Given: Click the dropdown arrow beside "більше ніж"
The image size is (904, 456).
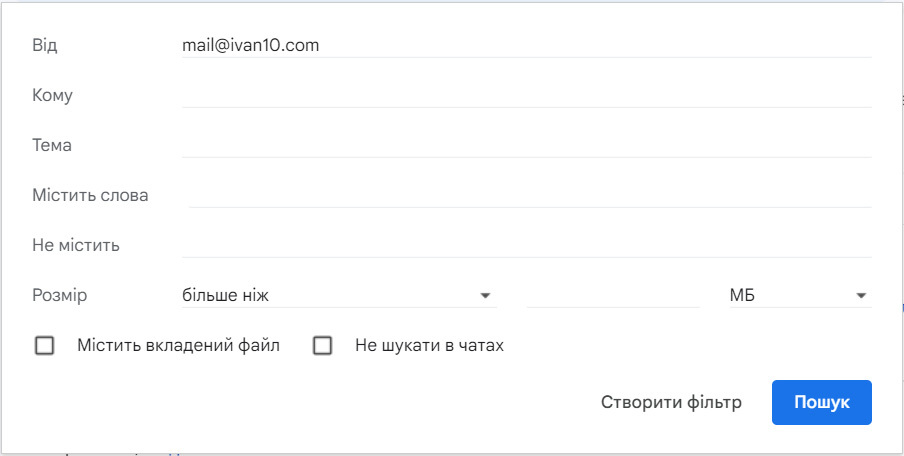Looking at the screenshot, I should (485, 296).
